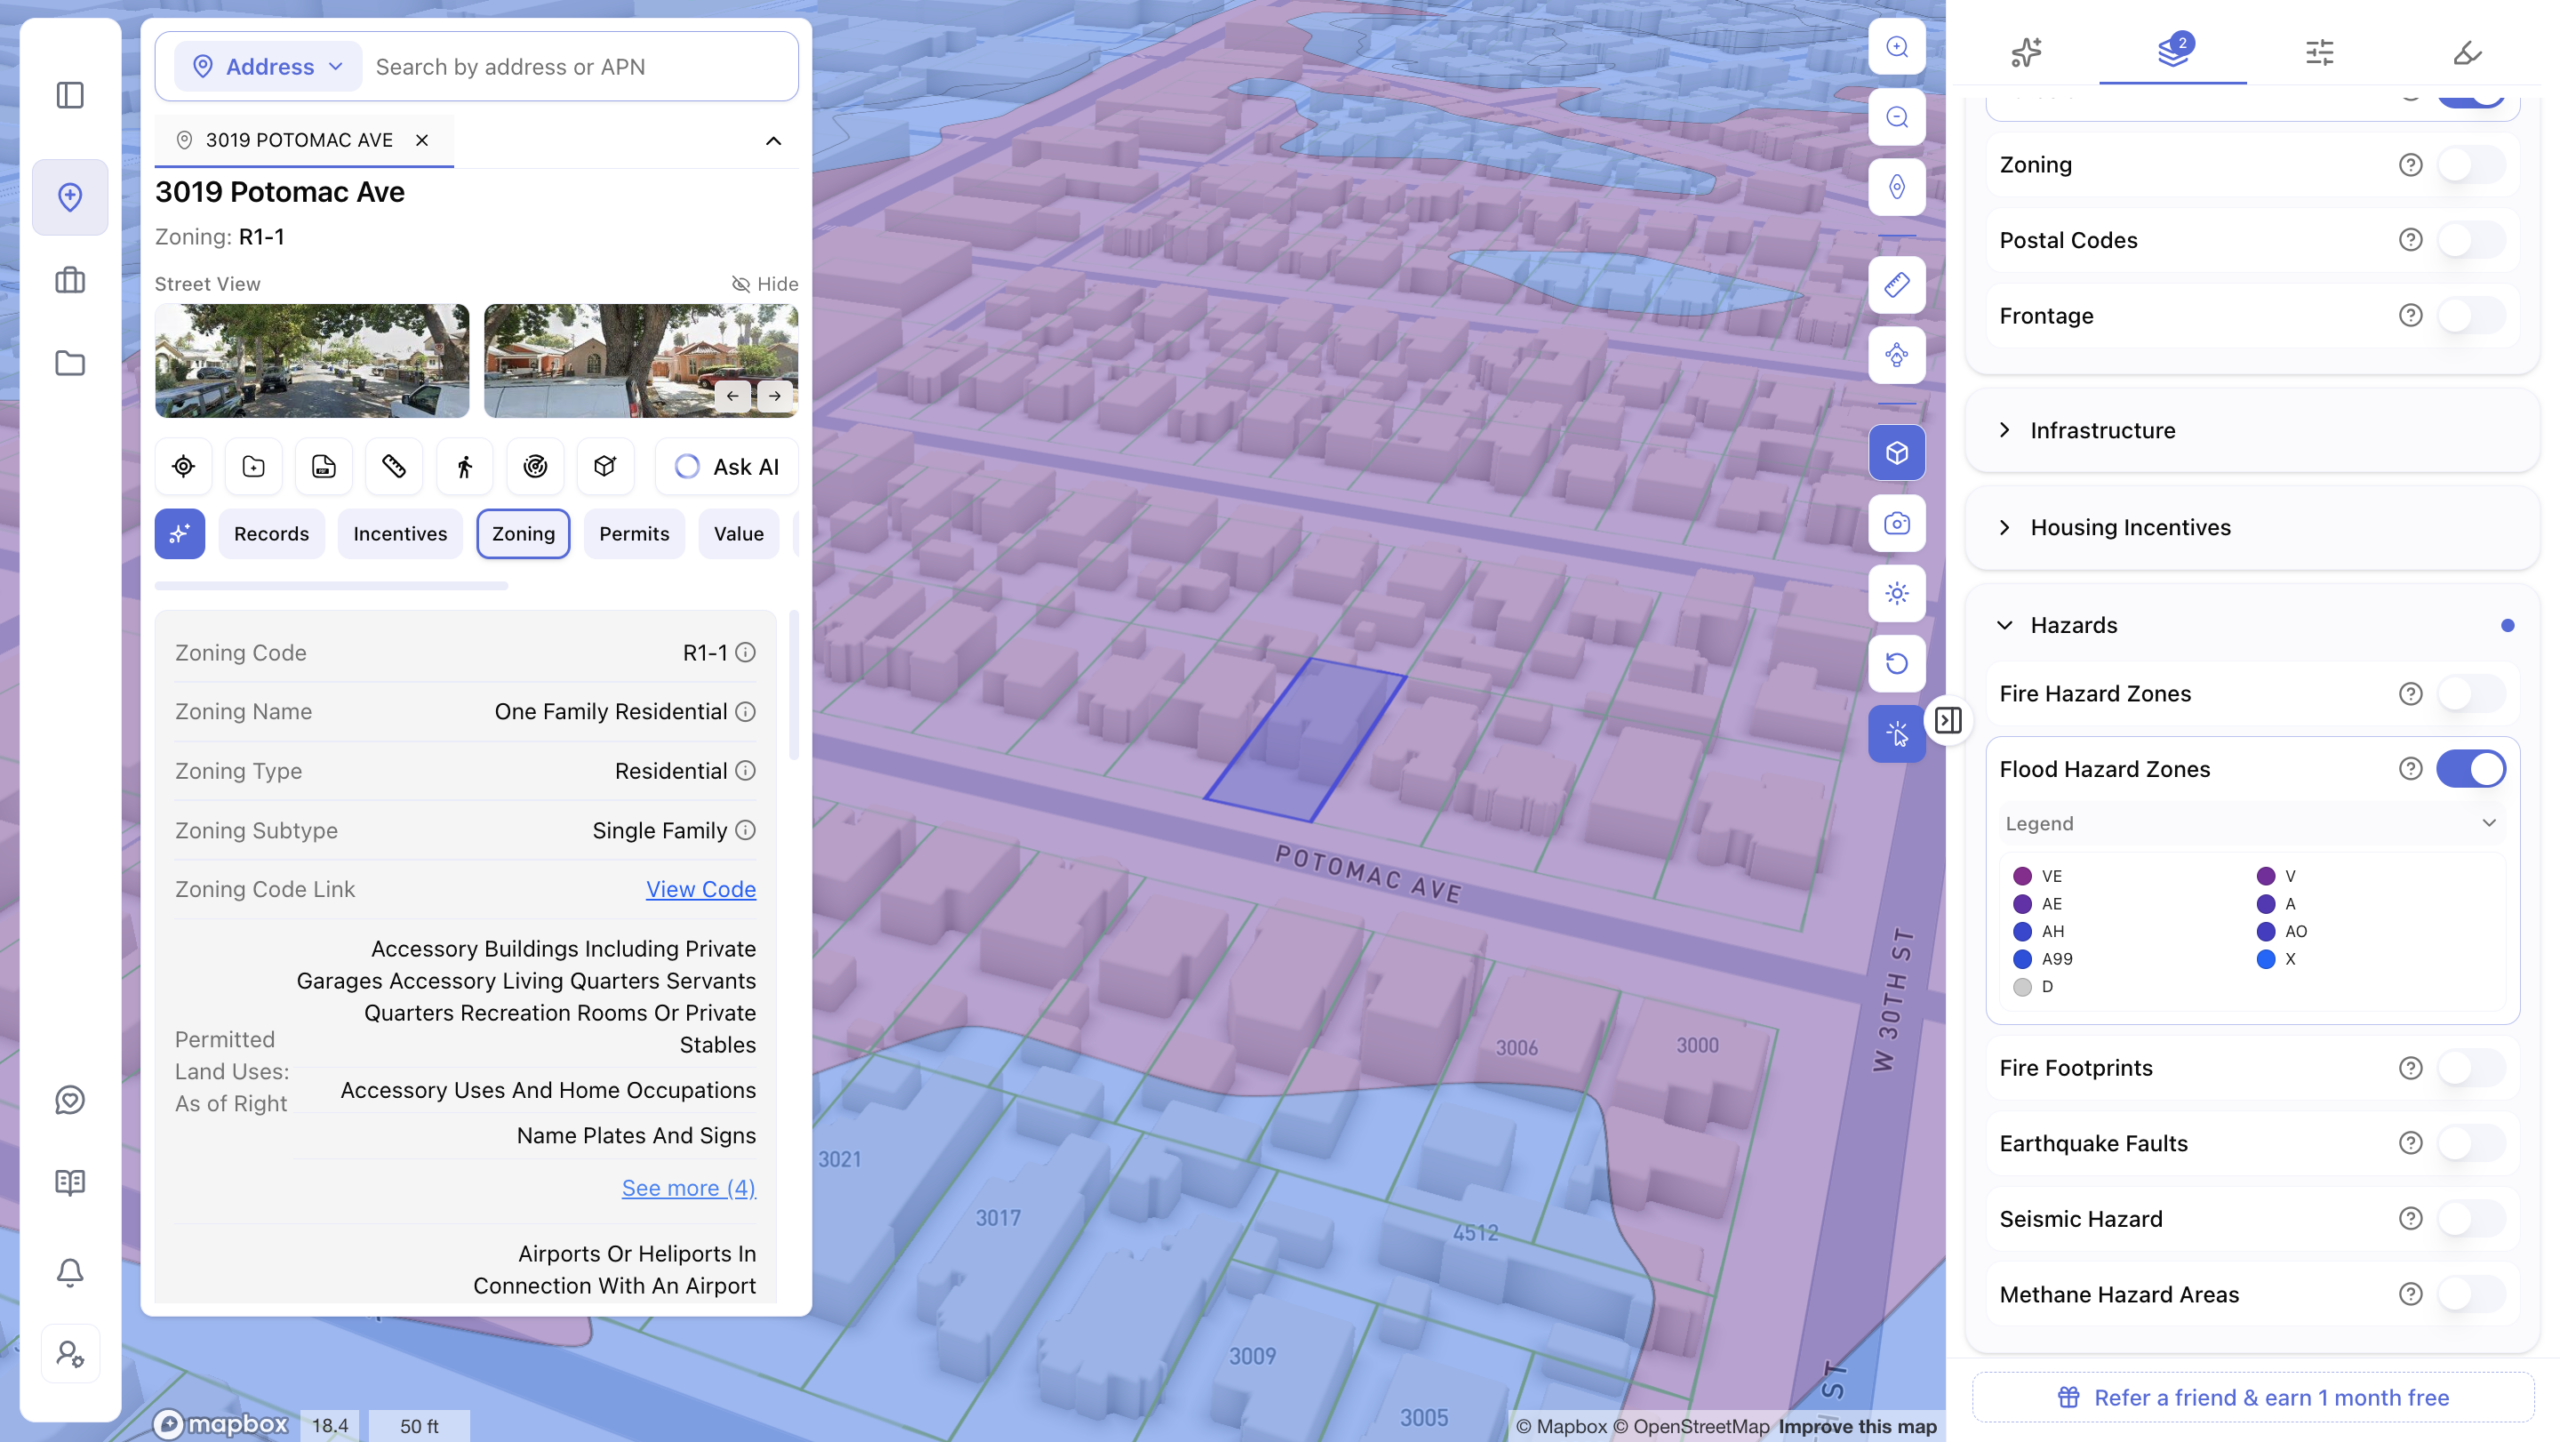The width and height of the screenshot is (2560, 1442).
Task: Select the map ruler measure tool
Action: (x=1897, y=285)
